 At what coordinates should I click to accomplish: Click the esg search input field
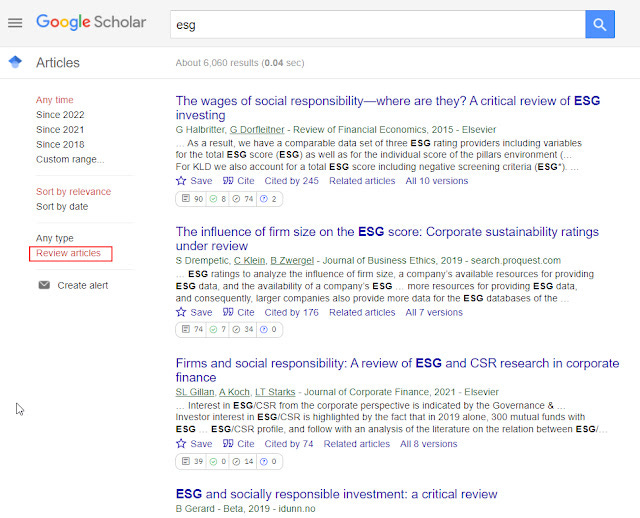coord(378,24)
